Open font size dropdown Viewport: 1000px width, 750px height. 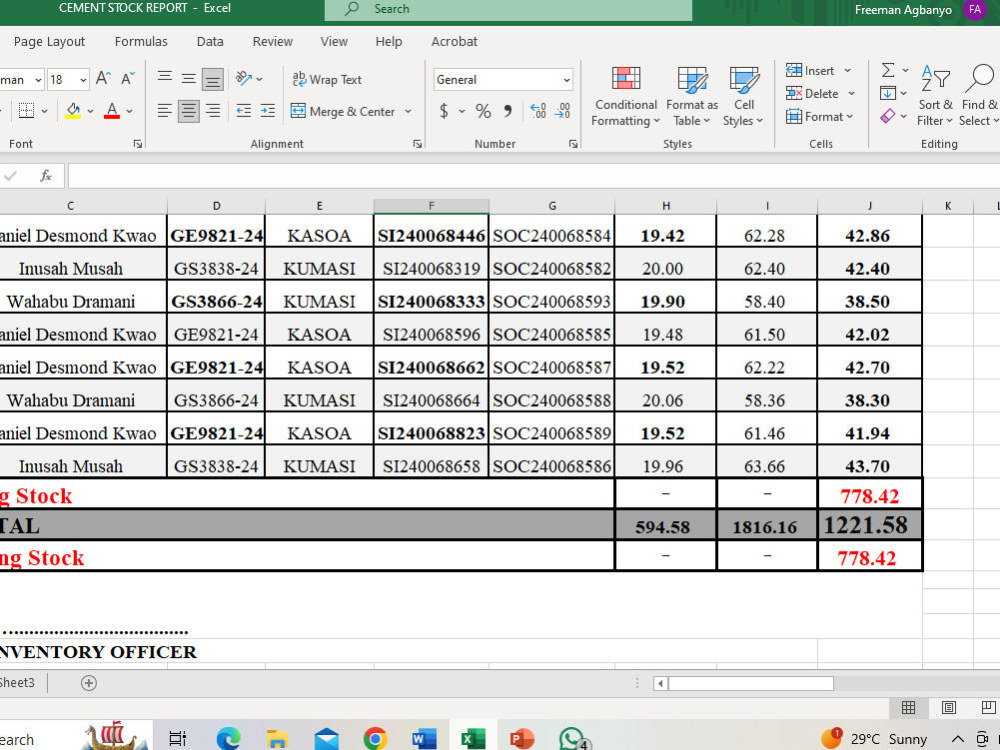[x=83, y=80]
